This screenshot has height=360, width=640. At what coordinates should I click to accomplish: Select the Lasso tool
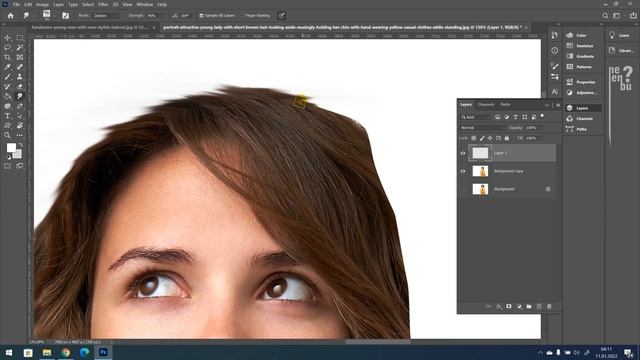tap(7, 47)
